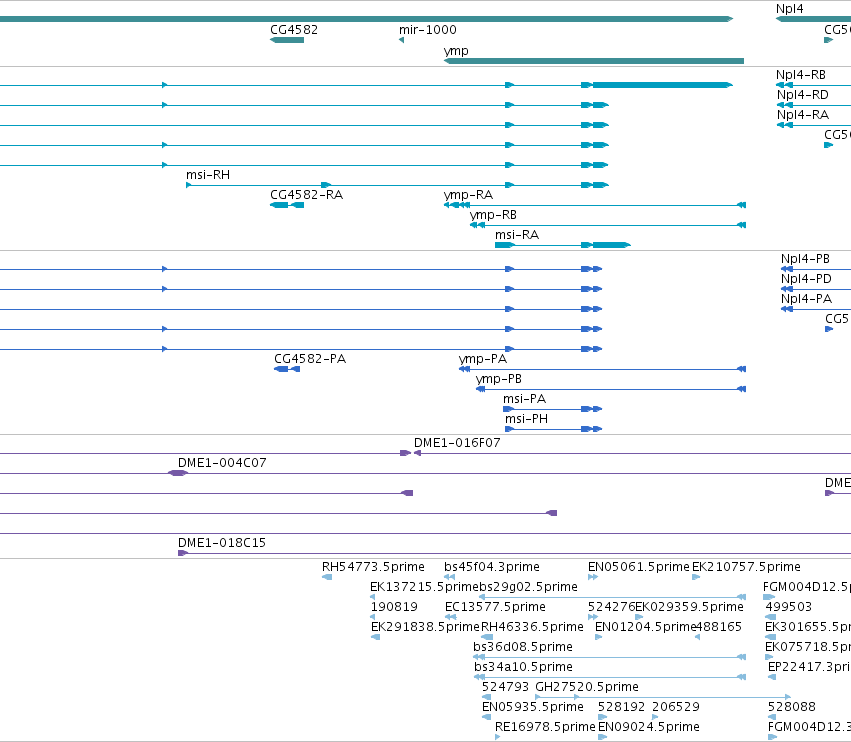
Task: Click the EK137215.5prime EST label
Action: [424, 587]
